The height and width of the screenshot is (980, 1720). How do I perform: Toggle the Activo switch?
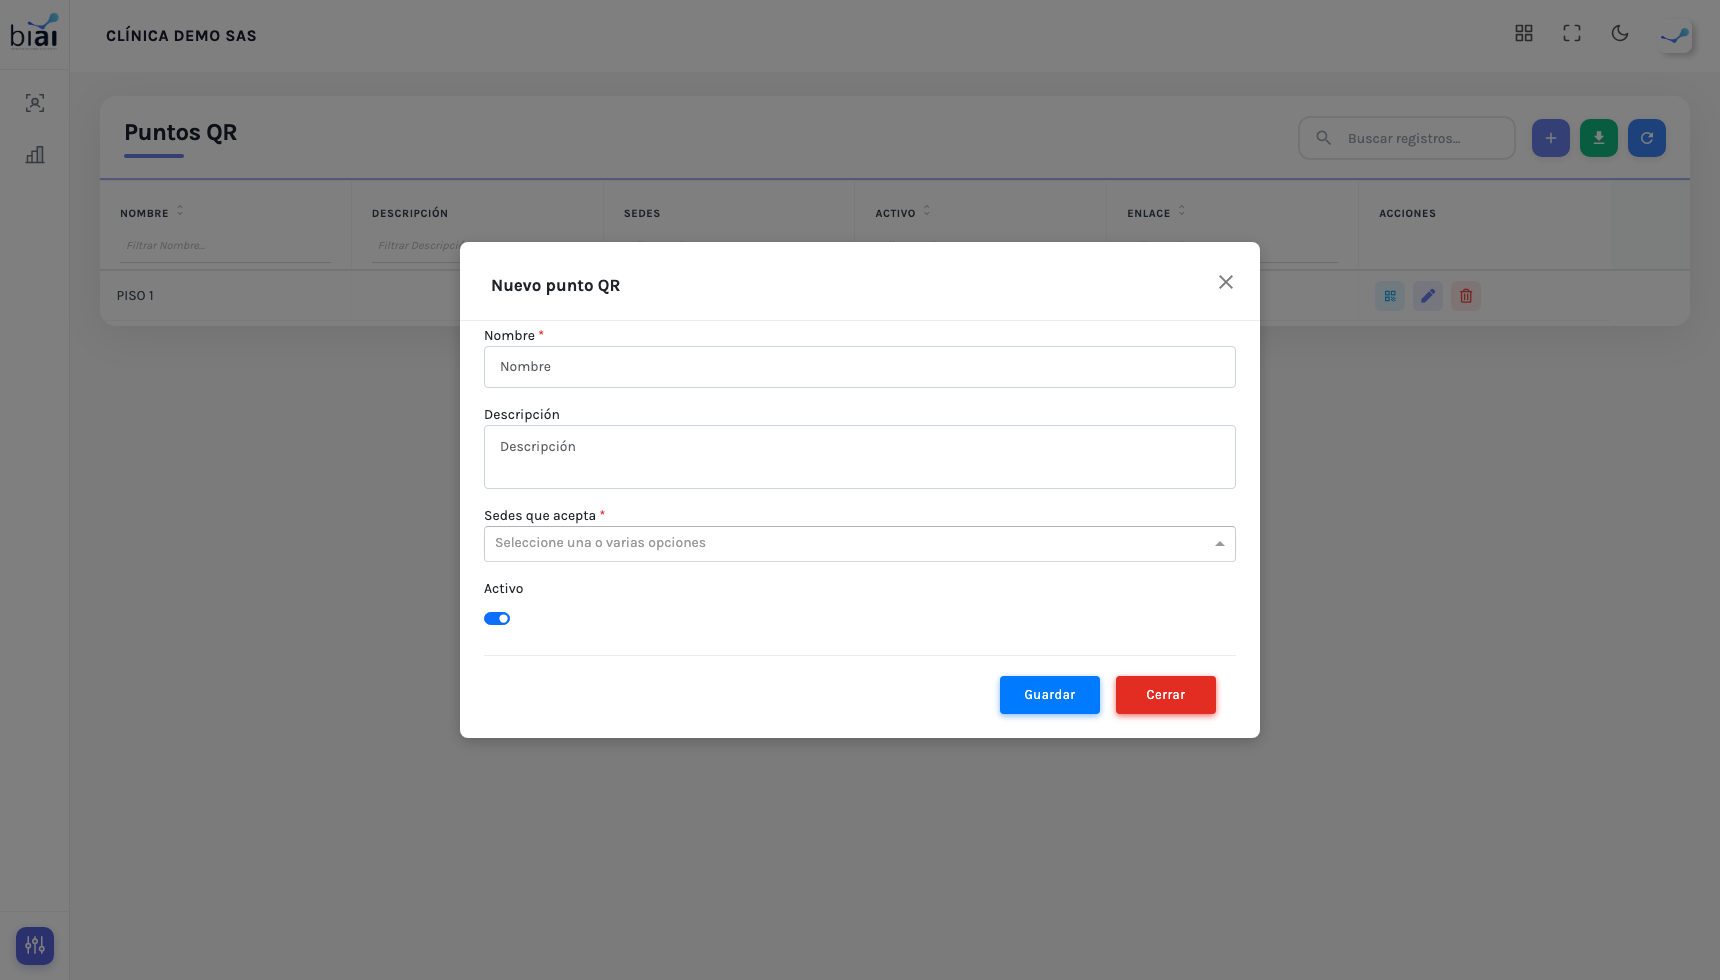(x=497, y=619)
